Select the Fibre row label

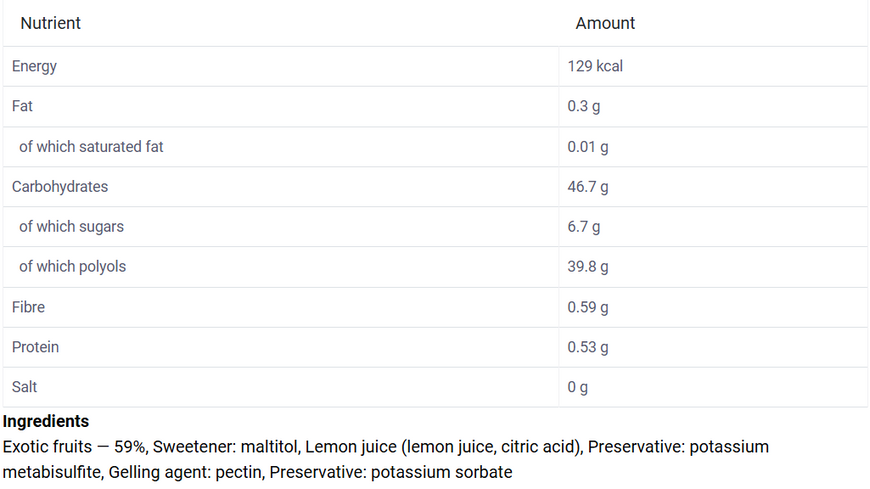28,307
